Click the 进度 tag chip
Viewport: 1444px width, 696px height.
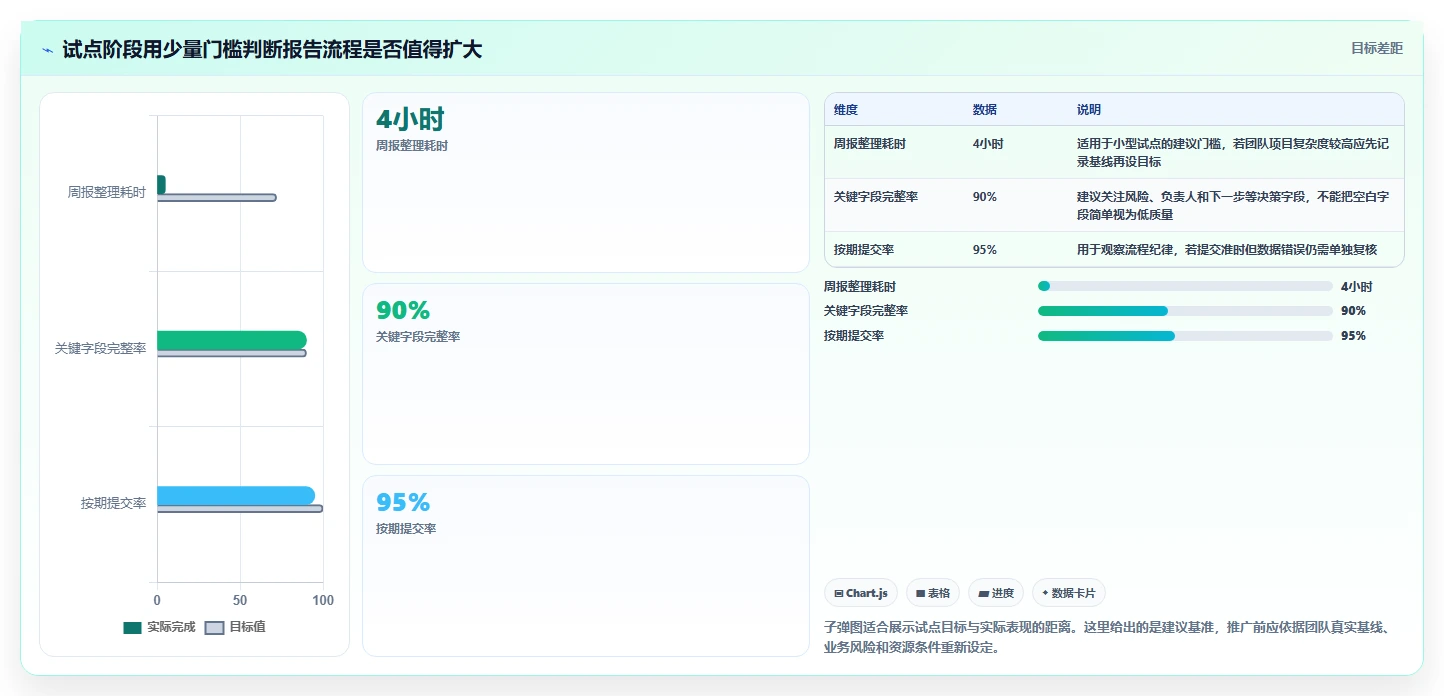coord(996,593)
